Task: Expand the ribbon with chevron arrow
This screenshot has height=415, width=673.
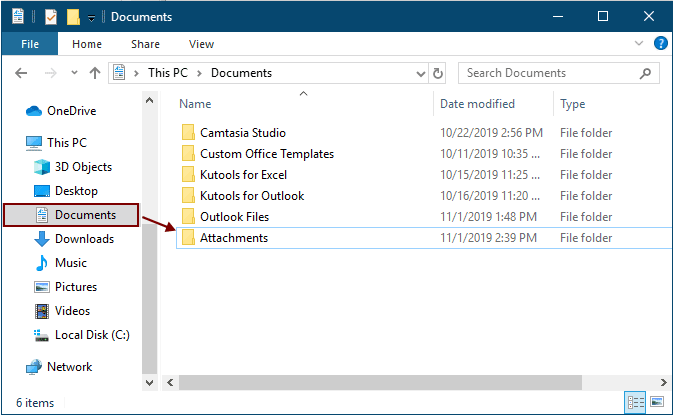Action: [x=640, y=44]
